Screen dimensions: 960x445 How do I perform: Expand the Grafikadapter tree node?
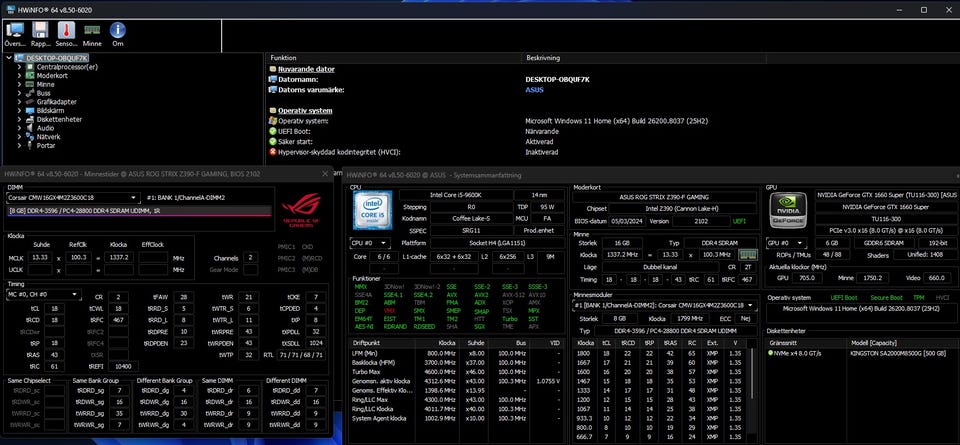20,102
